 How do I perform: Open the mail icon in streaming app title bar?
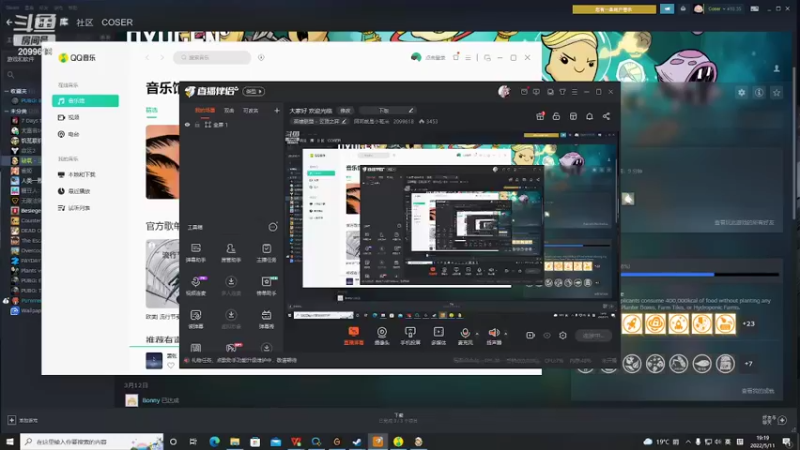pyautogui.click(x=524, y=92)
